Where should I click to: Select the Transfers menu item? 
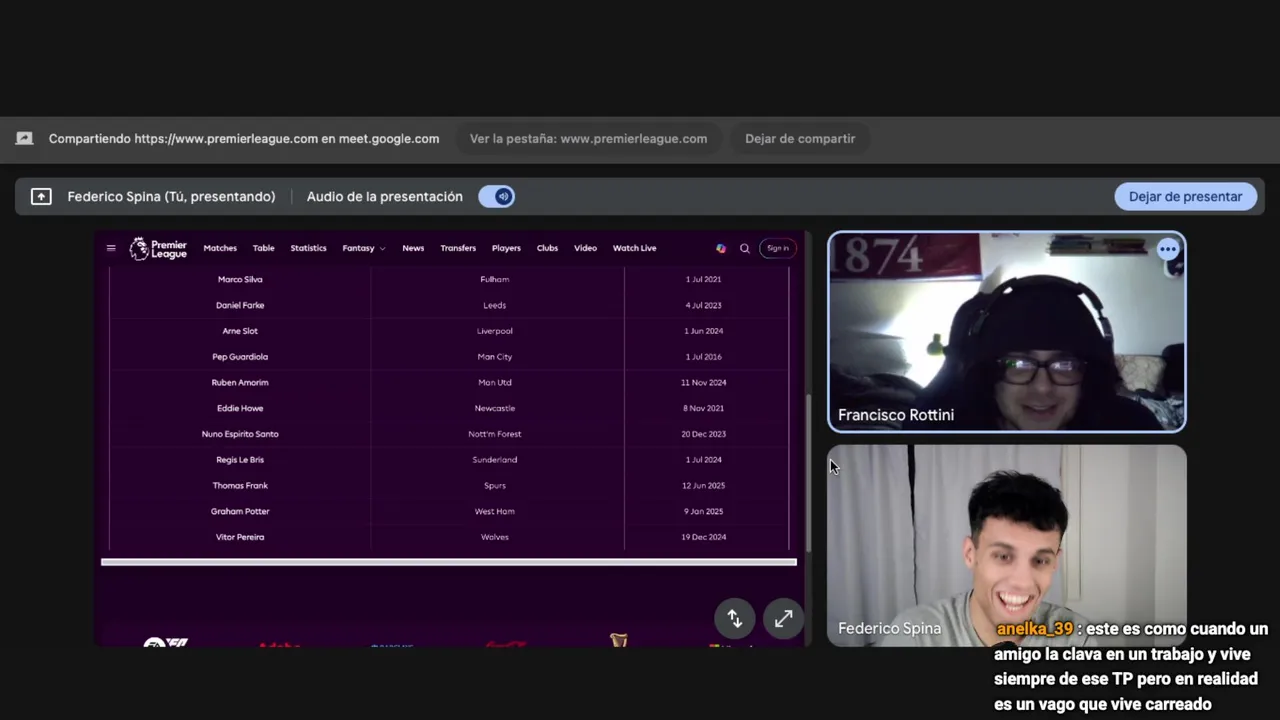pyautogui.click(x=458, y=248)
